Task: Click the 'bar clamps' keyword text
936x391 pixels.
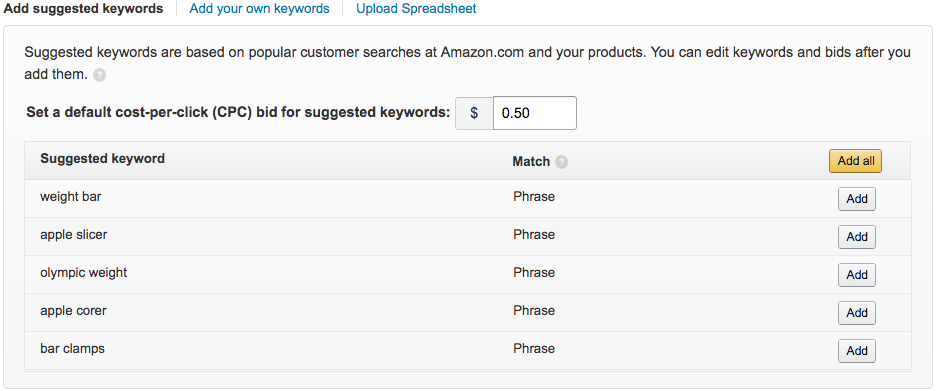Action: pyautogui.click(x=72, y=349)
